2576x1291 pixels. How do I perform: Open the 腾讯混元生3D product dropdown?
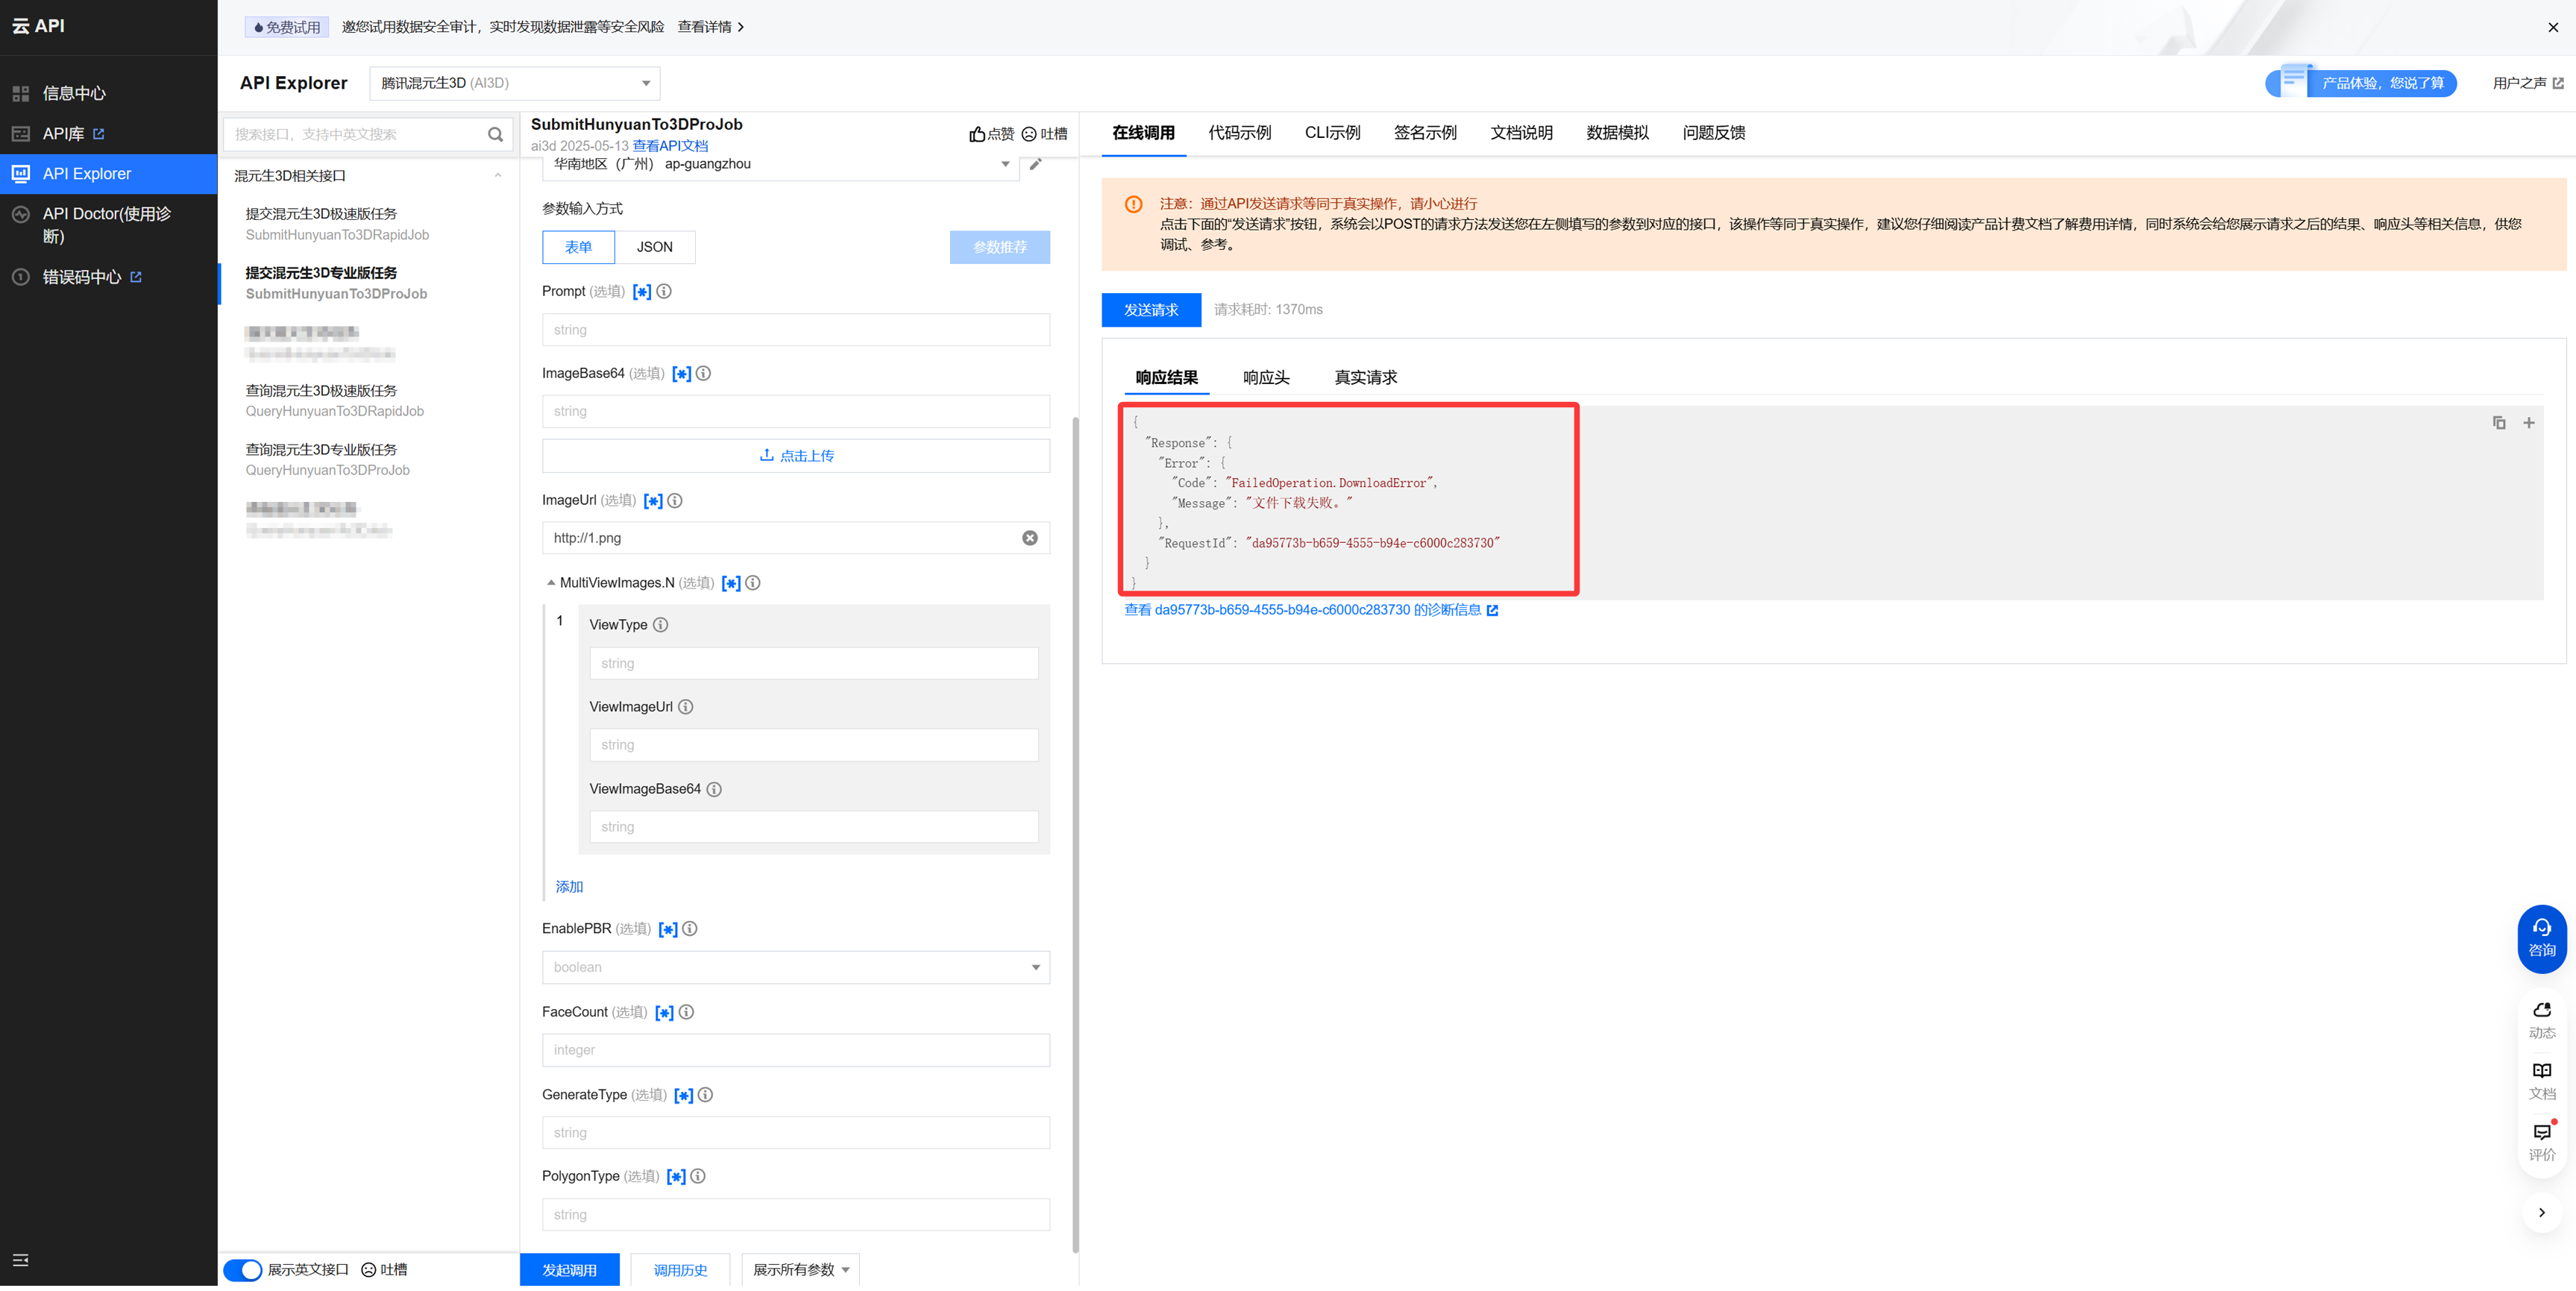pos(514,83)
